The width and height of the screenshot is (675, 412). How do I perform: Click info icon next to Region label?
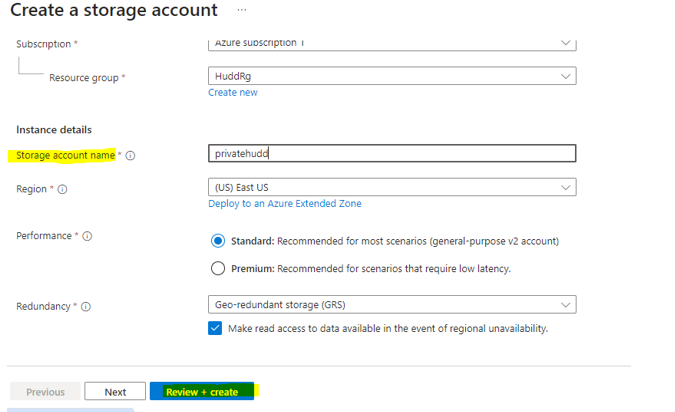click(63, 189)
